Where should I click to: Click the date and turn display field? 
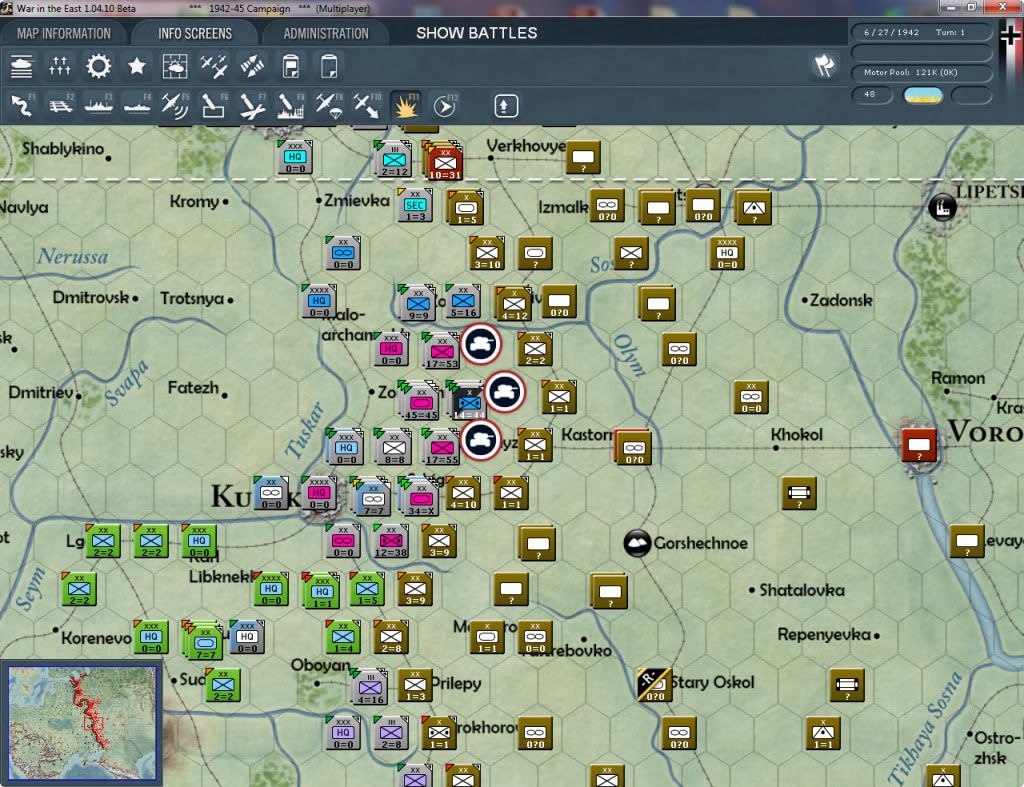(921, 32)
